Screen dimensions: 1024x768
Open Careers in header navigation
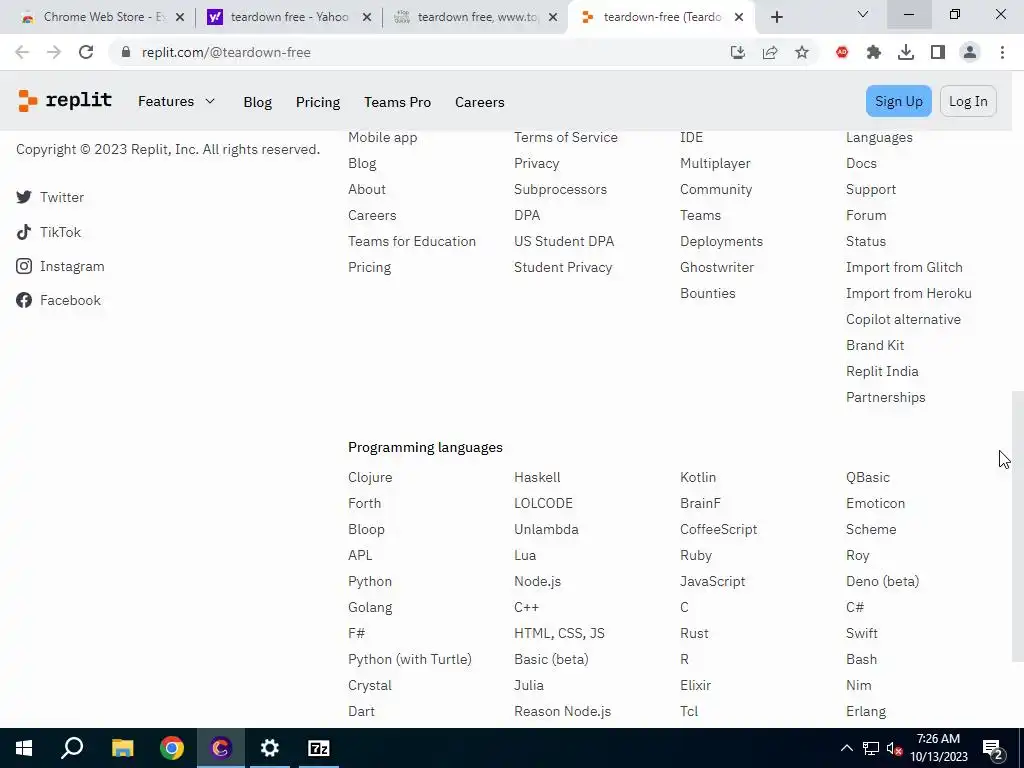pos(479,102)
